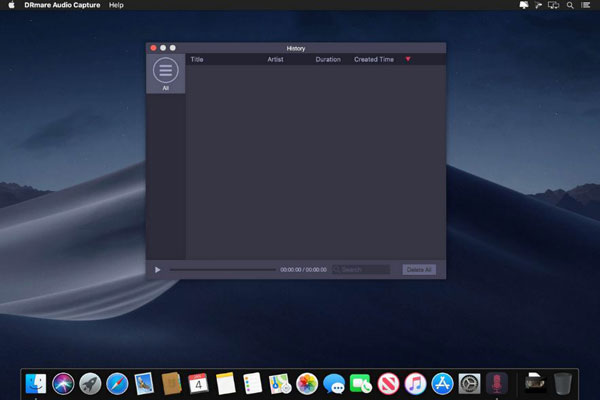Sort history by Artist column
The height and width of the screenshot is (400, 600).
pyautogui.click(x=276, y=60)
